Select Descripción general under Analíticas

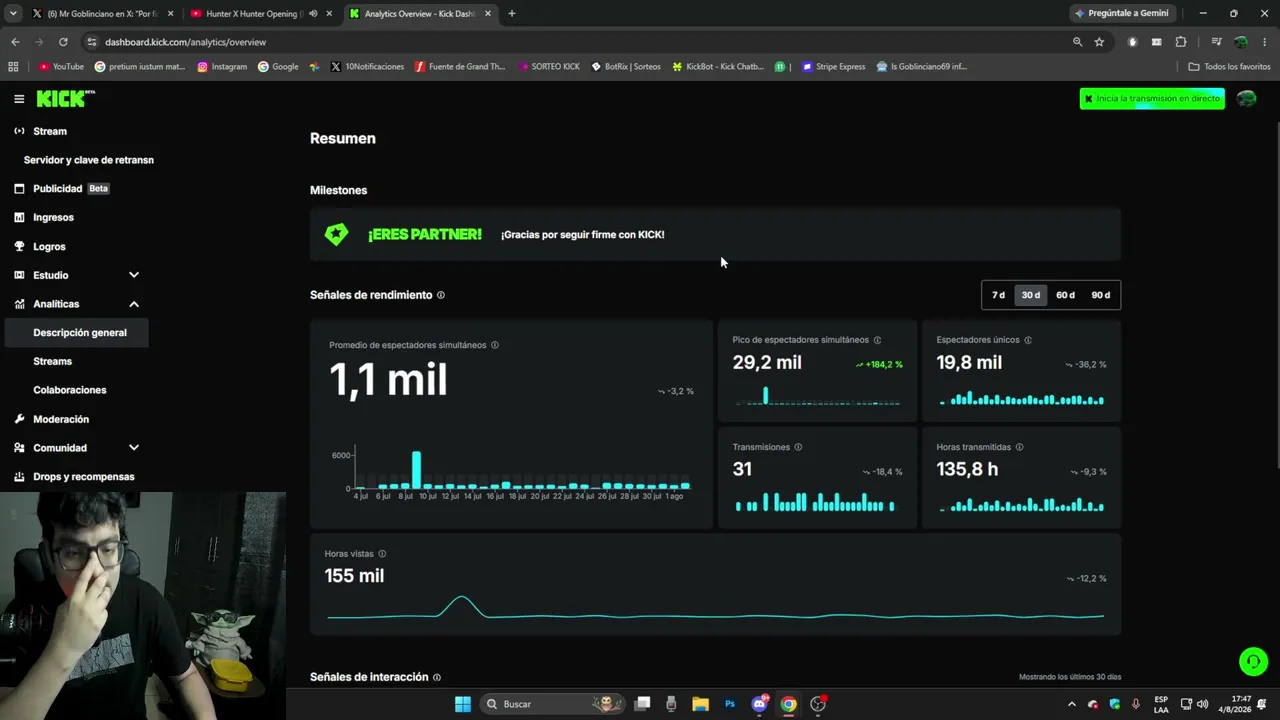tap(79, 333)
